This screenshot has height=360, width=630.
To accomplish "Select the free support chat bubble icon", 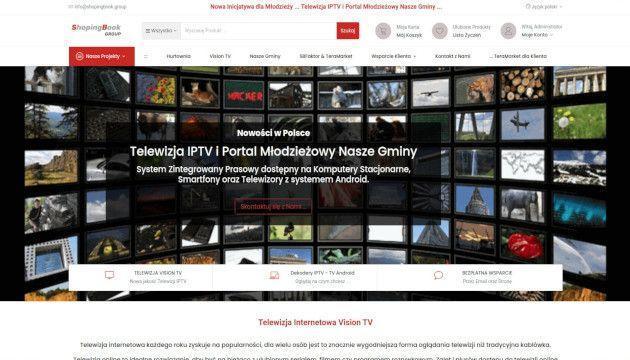I will 438,275.
